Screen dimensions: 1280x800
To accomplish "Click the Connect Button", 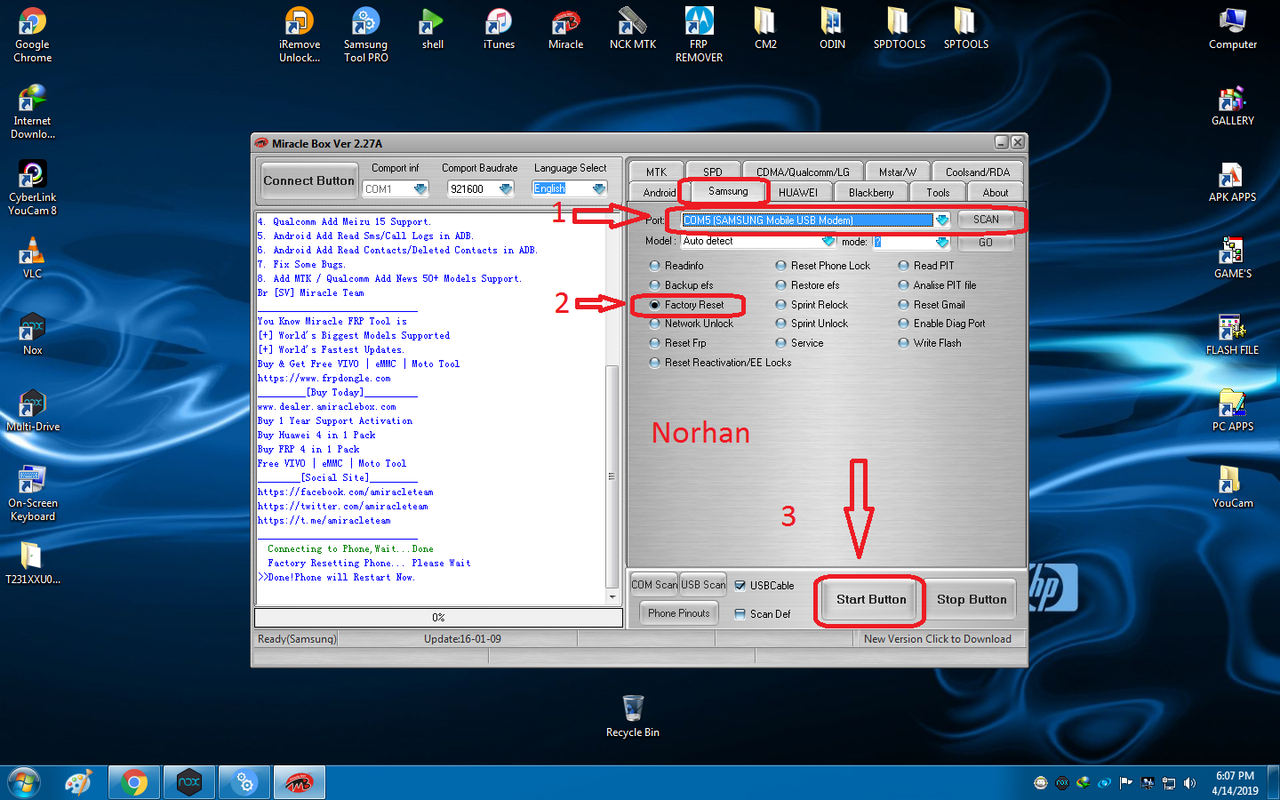I will [x=309, y=181].
